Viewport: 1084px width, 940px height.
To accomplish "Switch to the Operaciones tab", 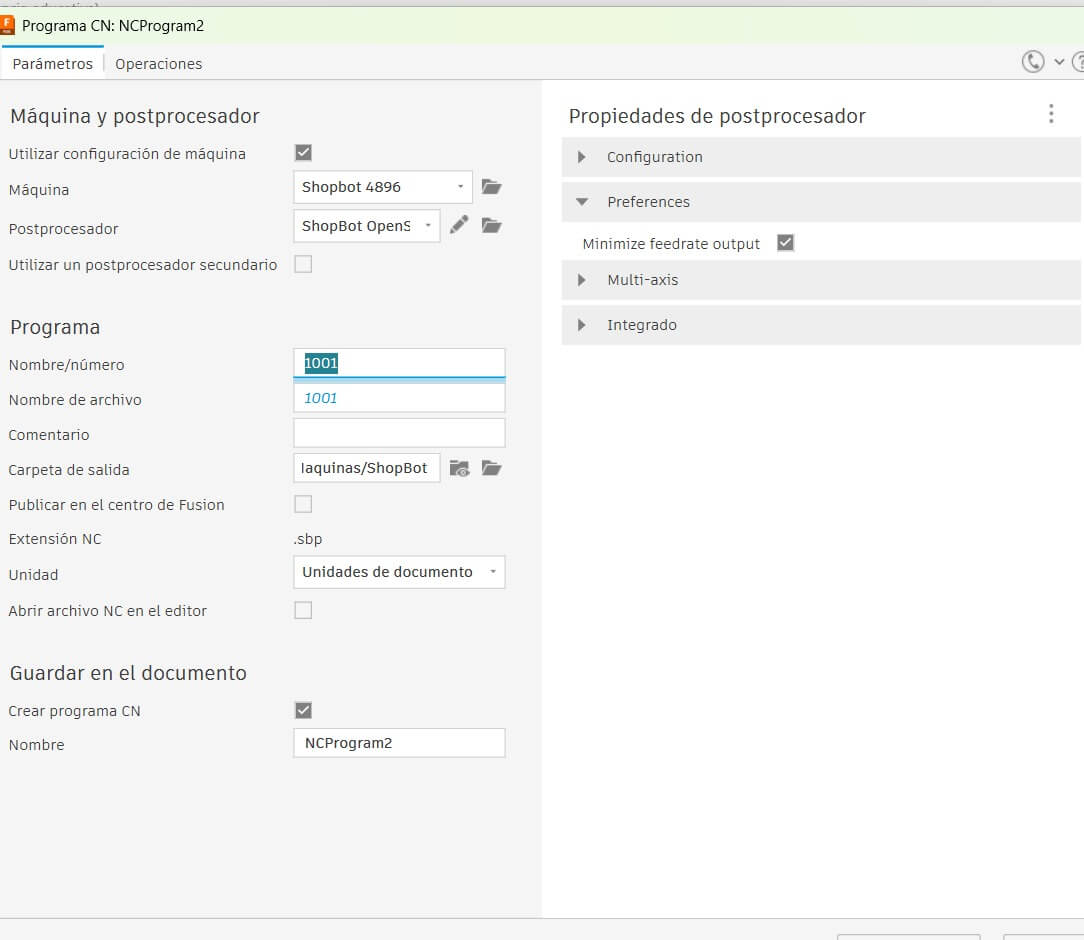I will (x=158, y=64).
